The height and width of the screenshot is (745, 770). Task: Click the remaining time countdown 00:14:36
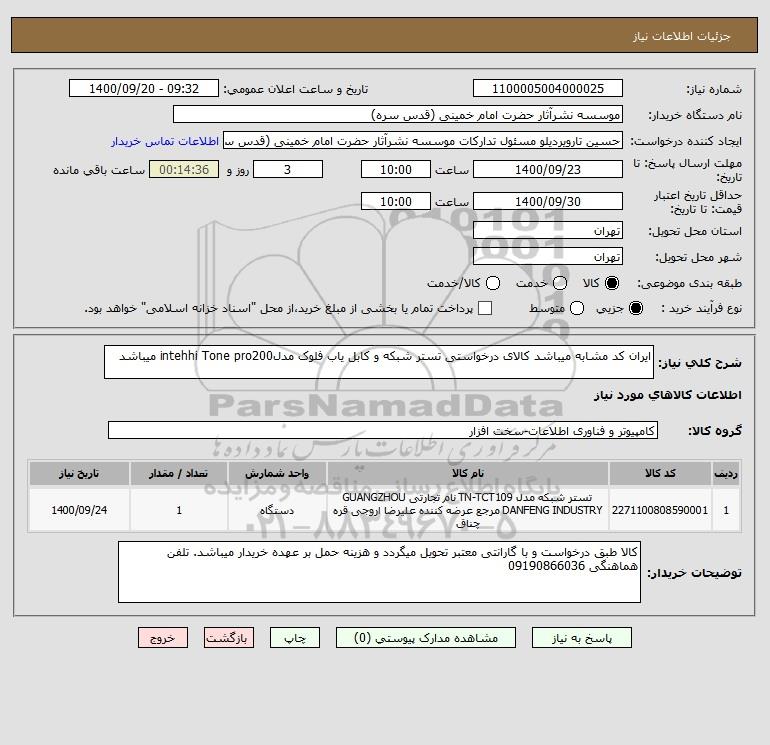pos(184,169)
